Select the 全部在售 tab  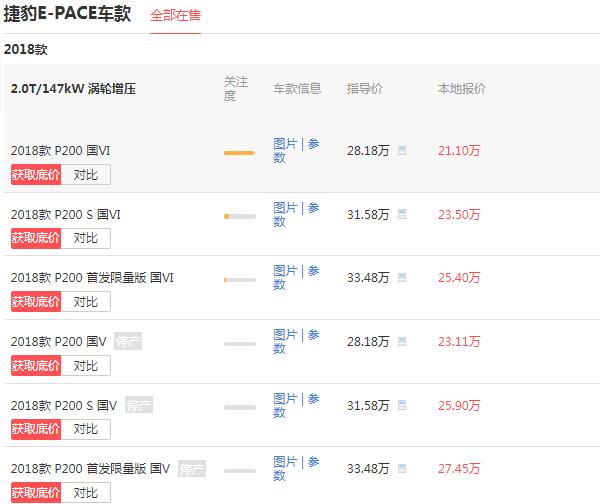175,16
